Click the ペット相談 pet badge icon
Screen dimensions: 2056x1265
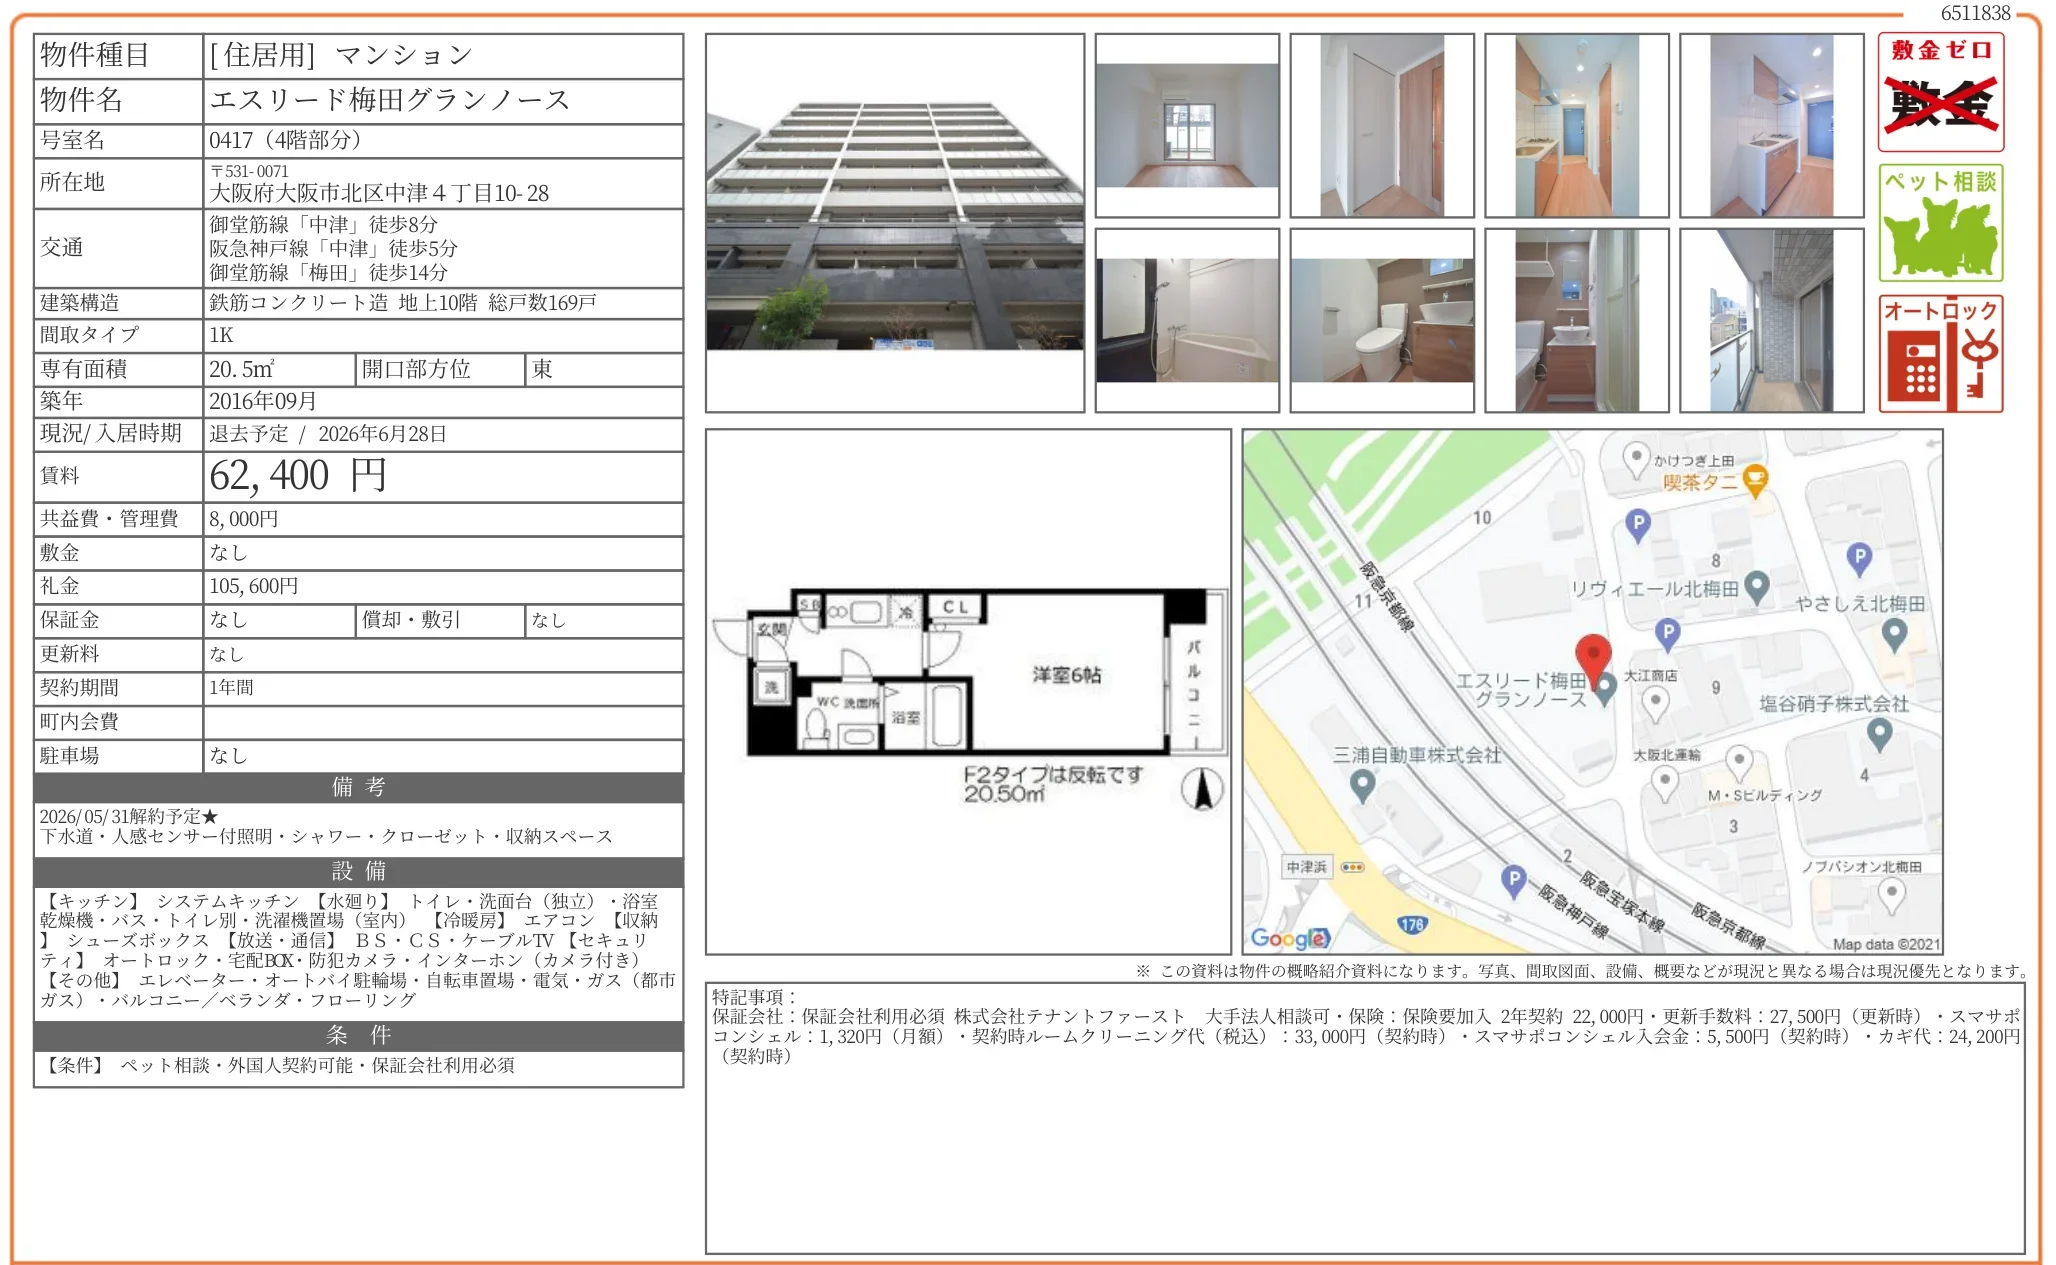[x=1940, y=223]
